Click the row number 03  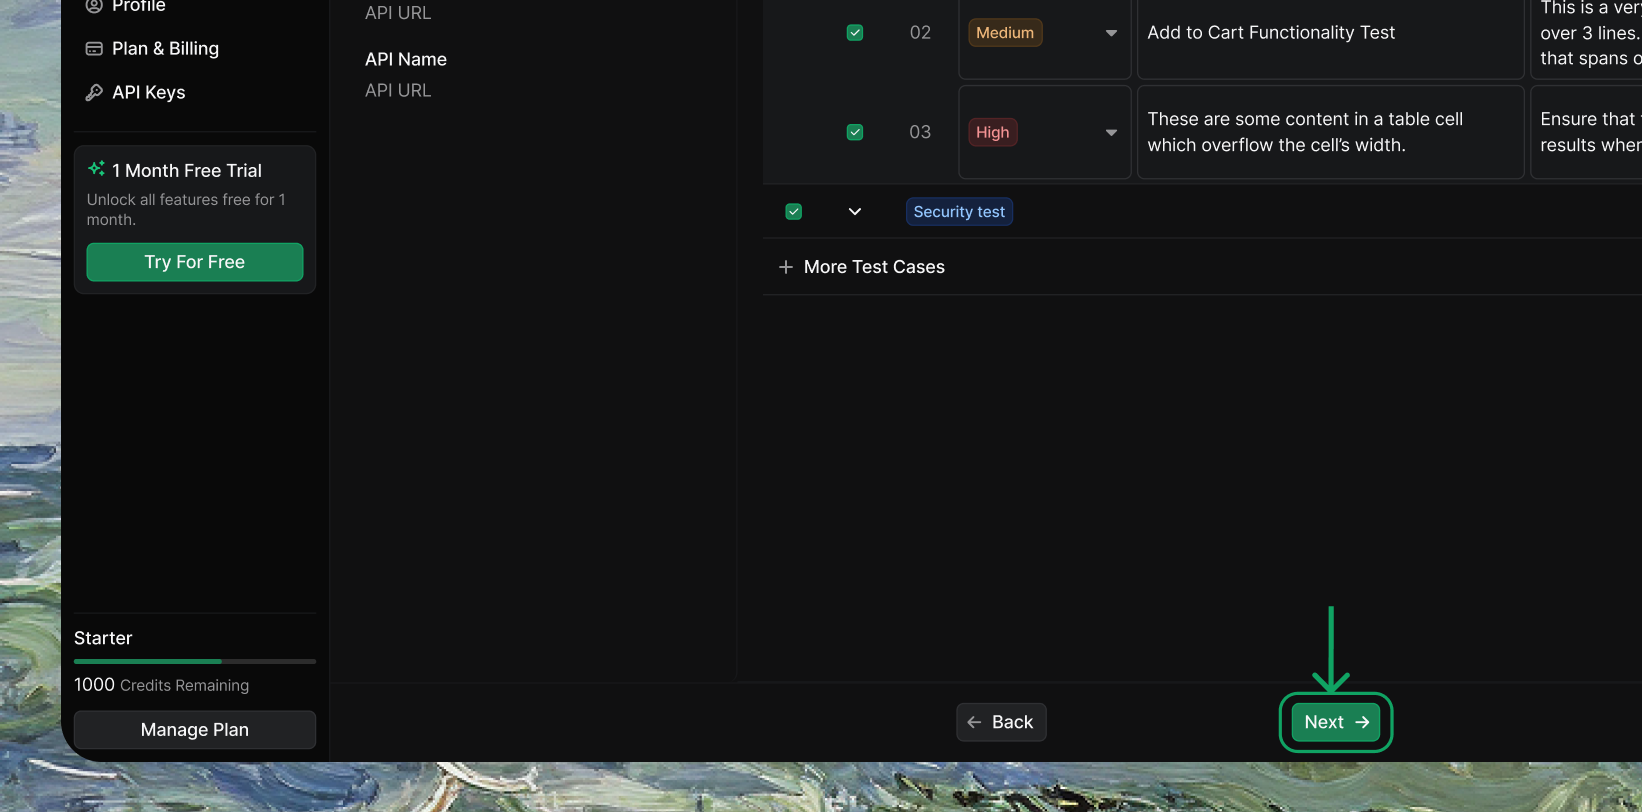920,132
